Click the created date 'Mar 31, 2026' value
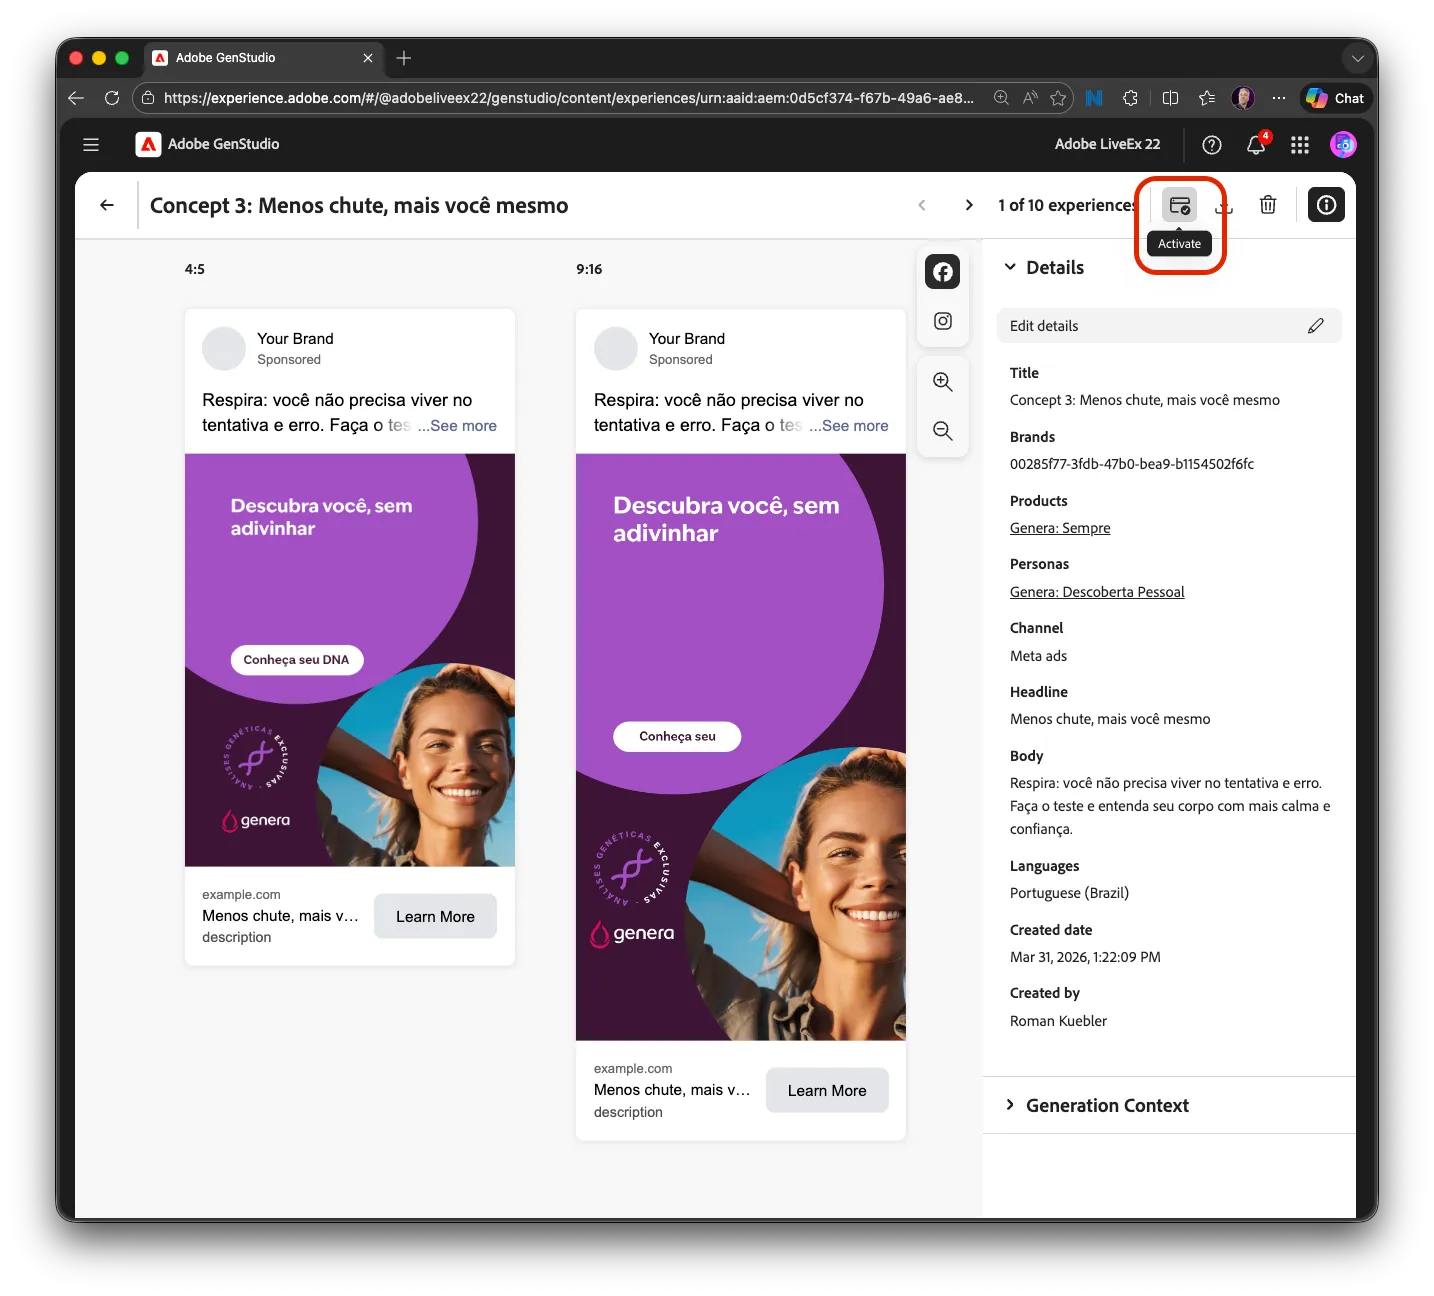 pos(1085,957)
